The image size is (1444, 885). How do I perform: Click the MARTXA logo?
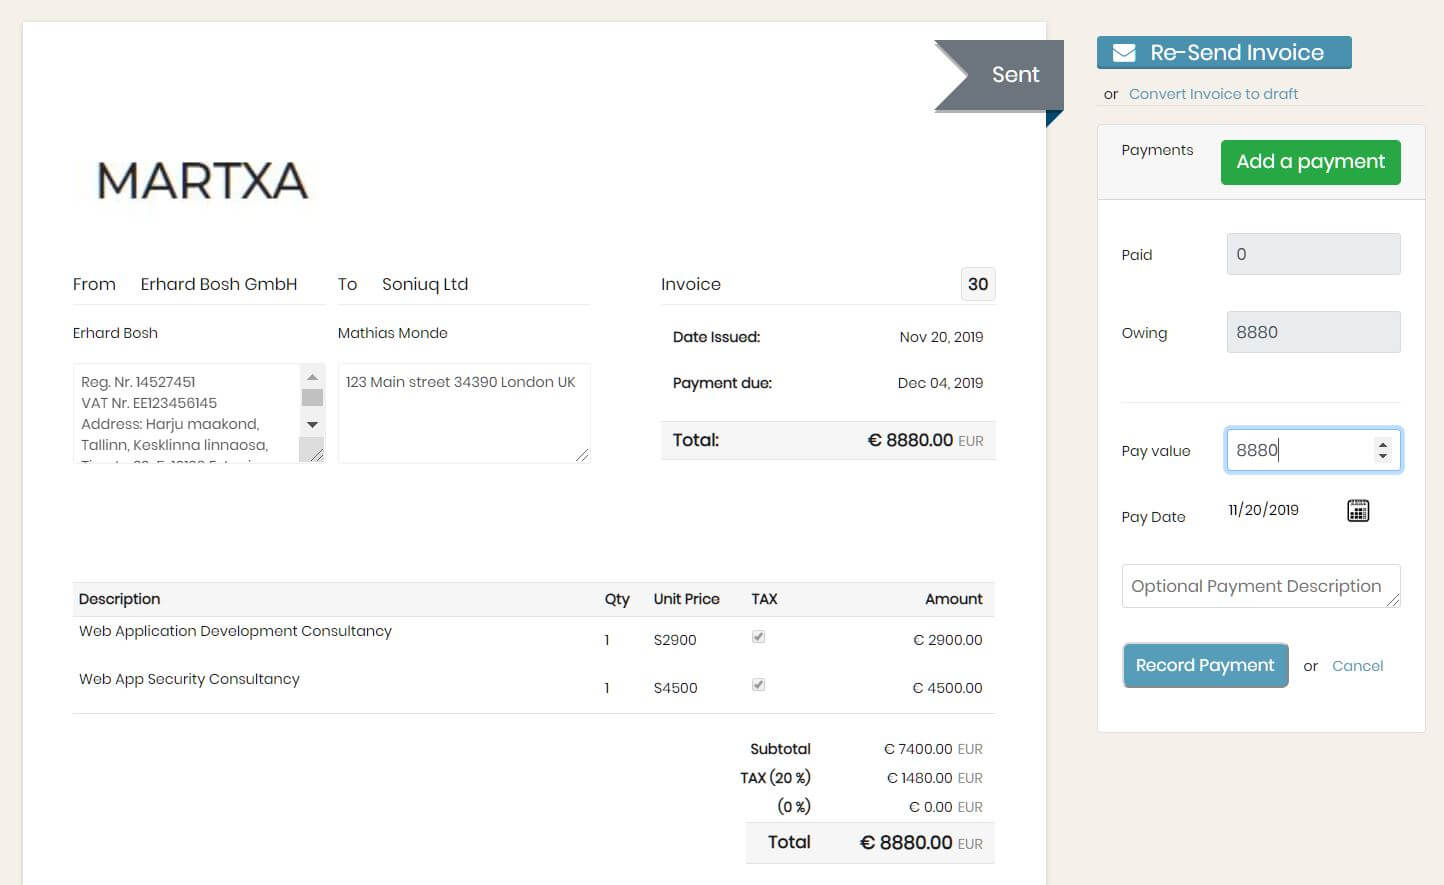202,181
